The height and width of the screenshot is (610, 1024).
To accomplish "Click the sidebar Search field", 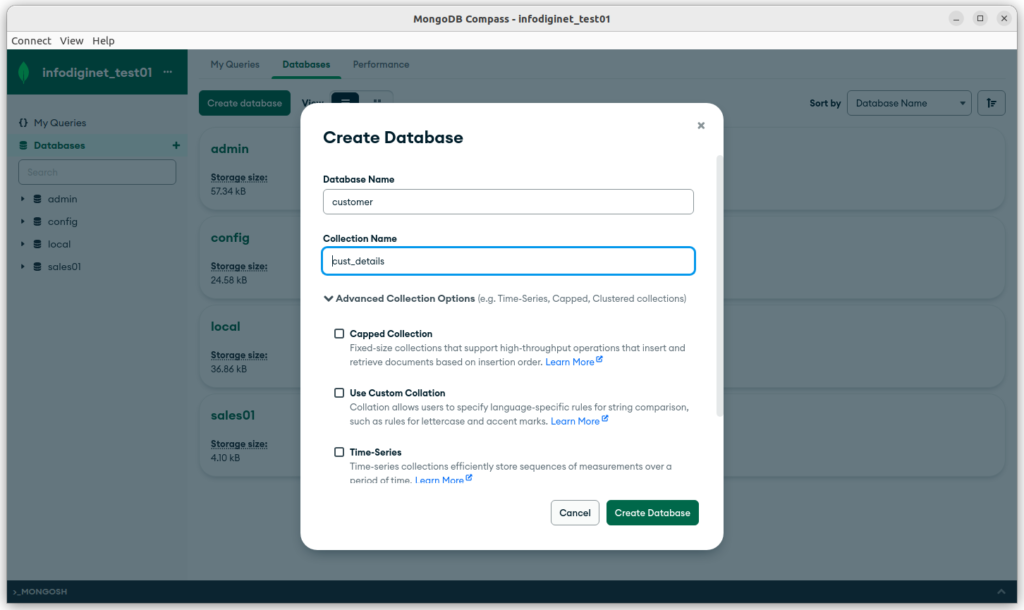I will pyautogui.click(x=97, y=172).
